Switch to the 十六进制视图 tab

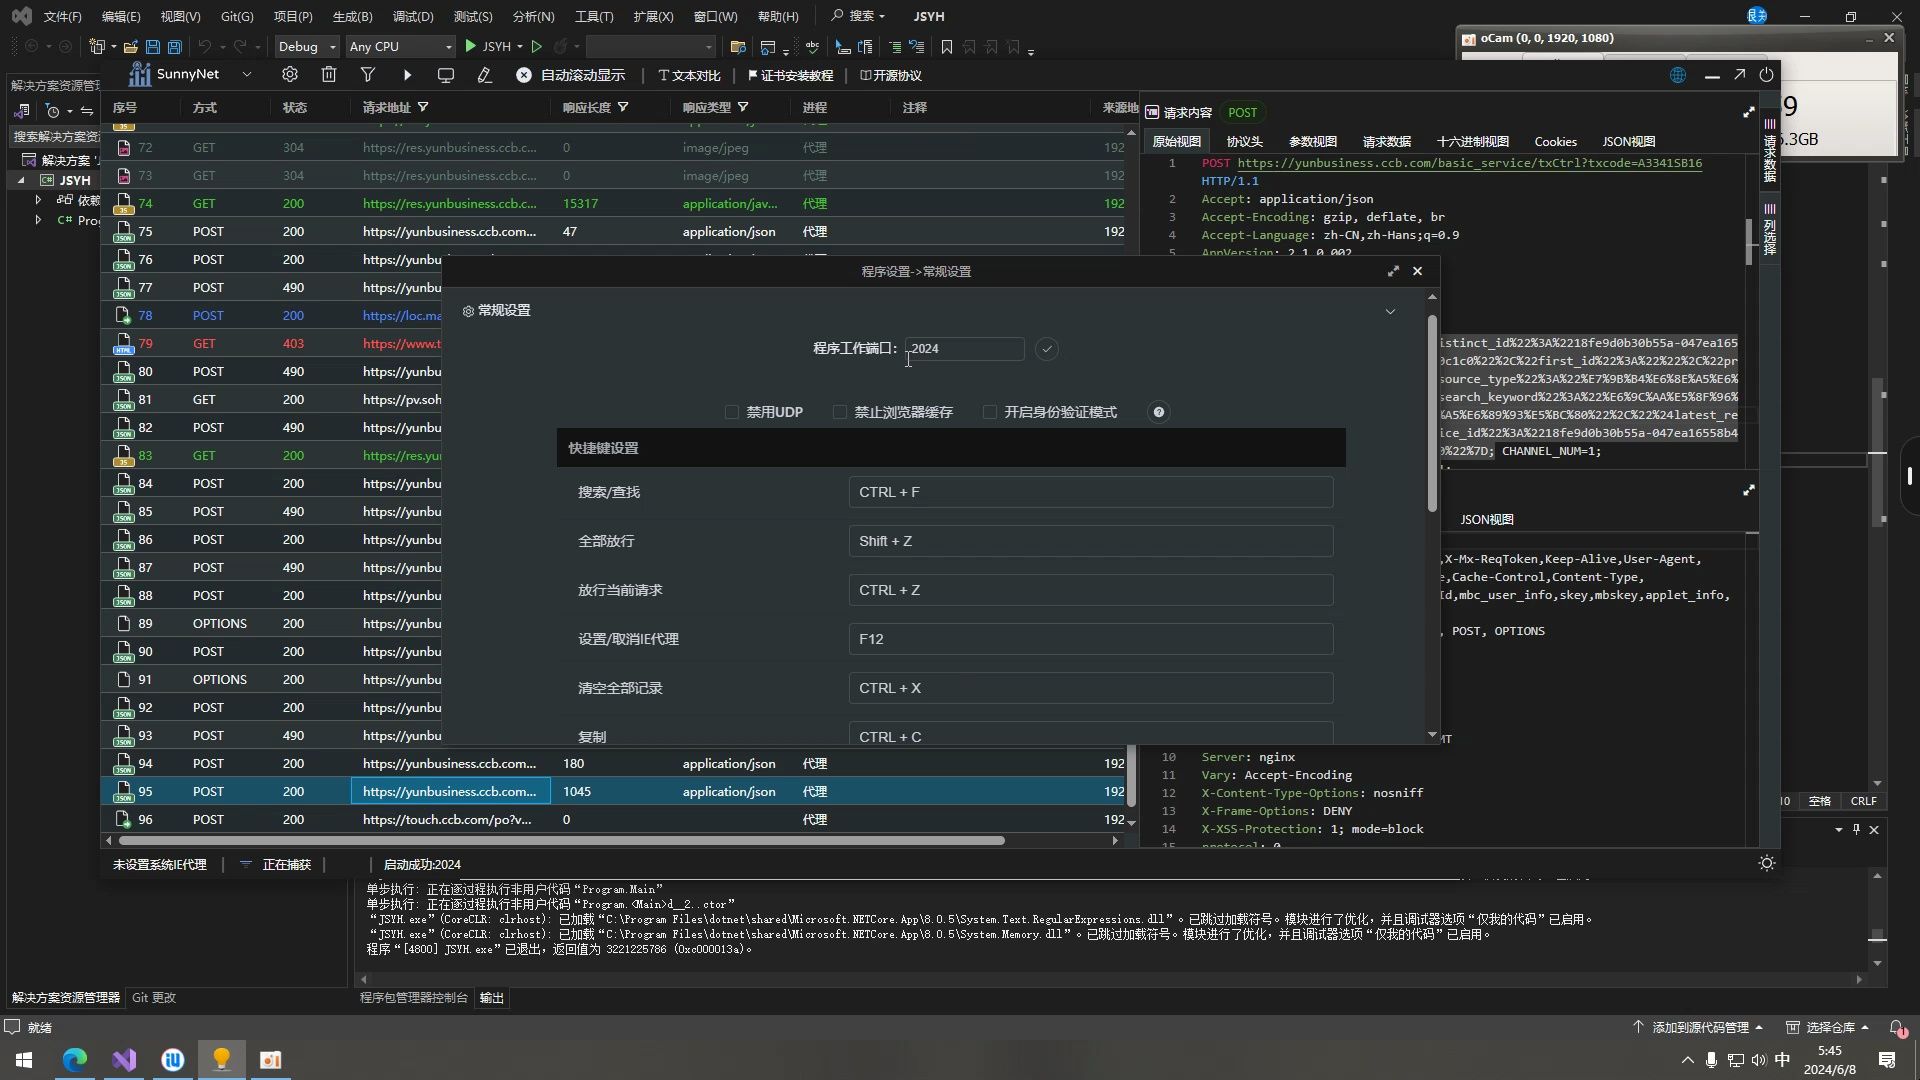coord(1473,141)
